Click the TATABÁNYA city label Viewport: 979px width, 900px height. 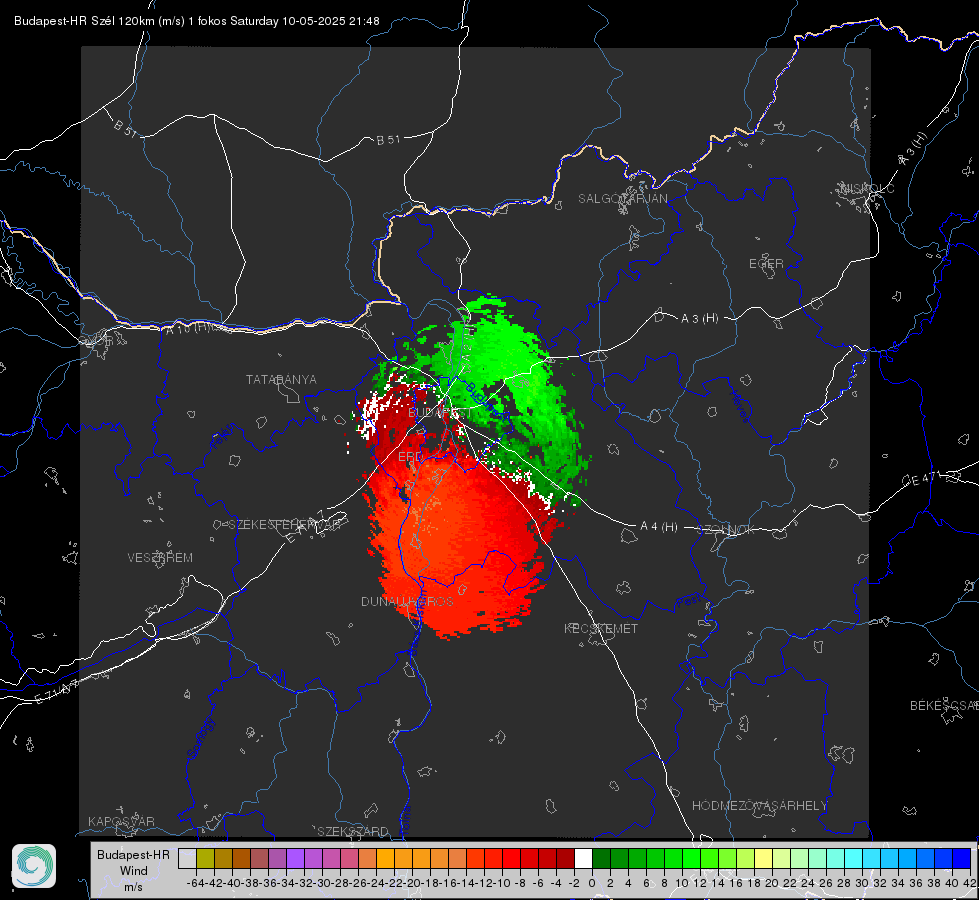coord(281,379)
